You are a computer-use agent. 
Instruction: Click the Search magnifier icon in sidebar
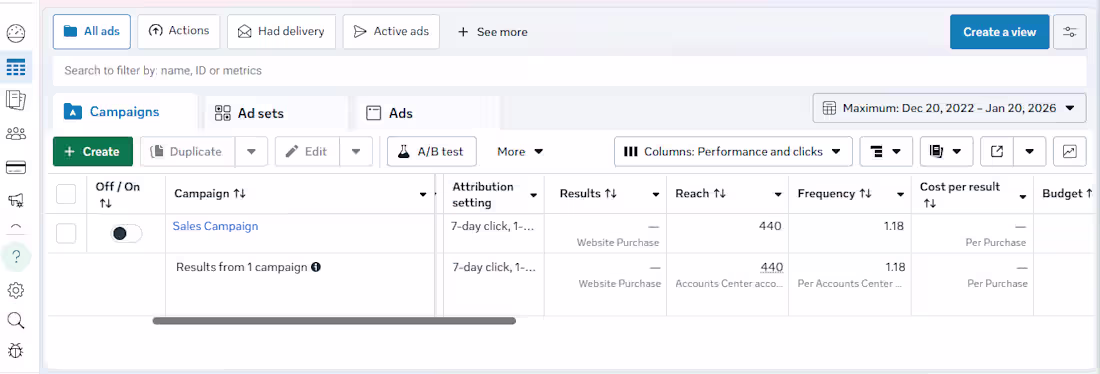[15, 321]
